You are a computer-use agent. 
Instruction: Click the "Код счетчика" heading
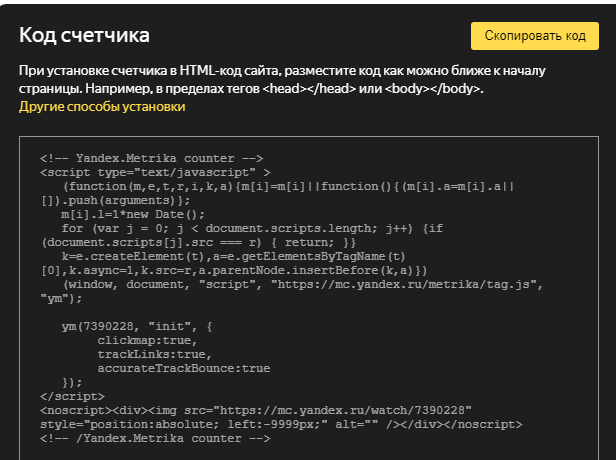(x=84, y=36)
